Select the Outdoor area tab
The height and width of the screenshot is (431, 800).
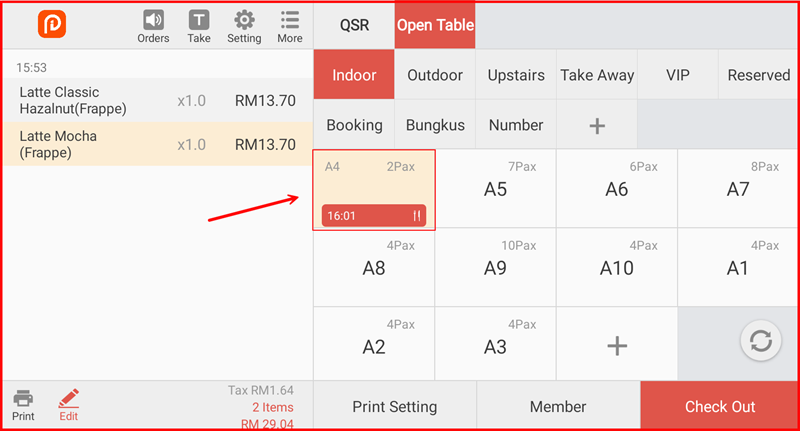(x=435, y=75)
